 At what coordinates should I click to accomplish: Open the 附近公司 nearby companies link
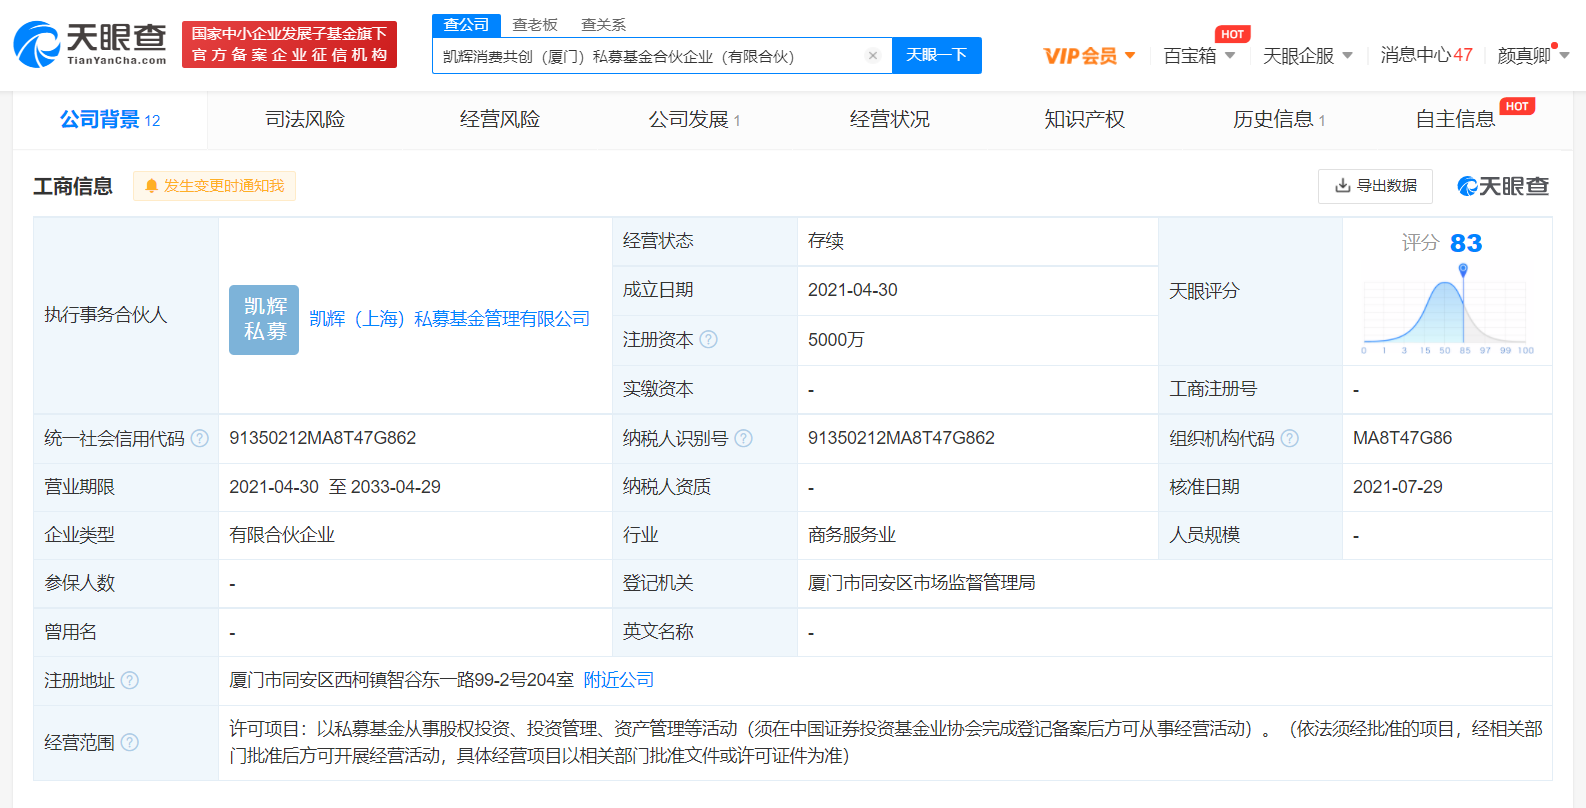(618, 680)
